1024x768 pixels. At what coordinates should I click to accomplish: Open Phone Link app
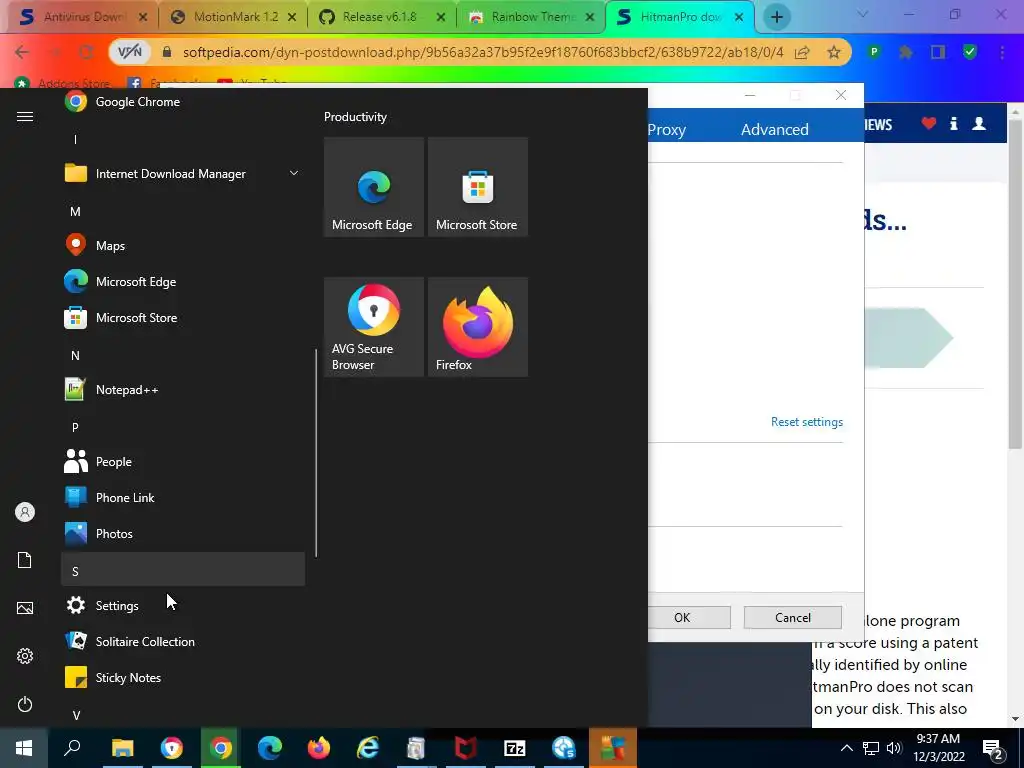(x=183, y=498)
